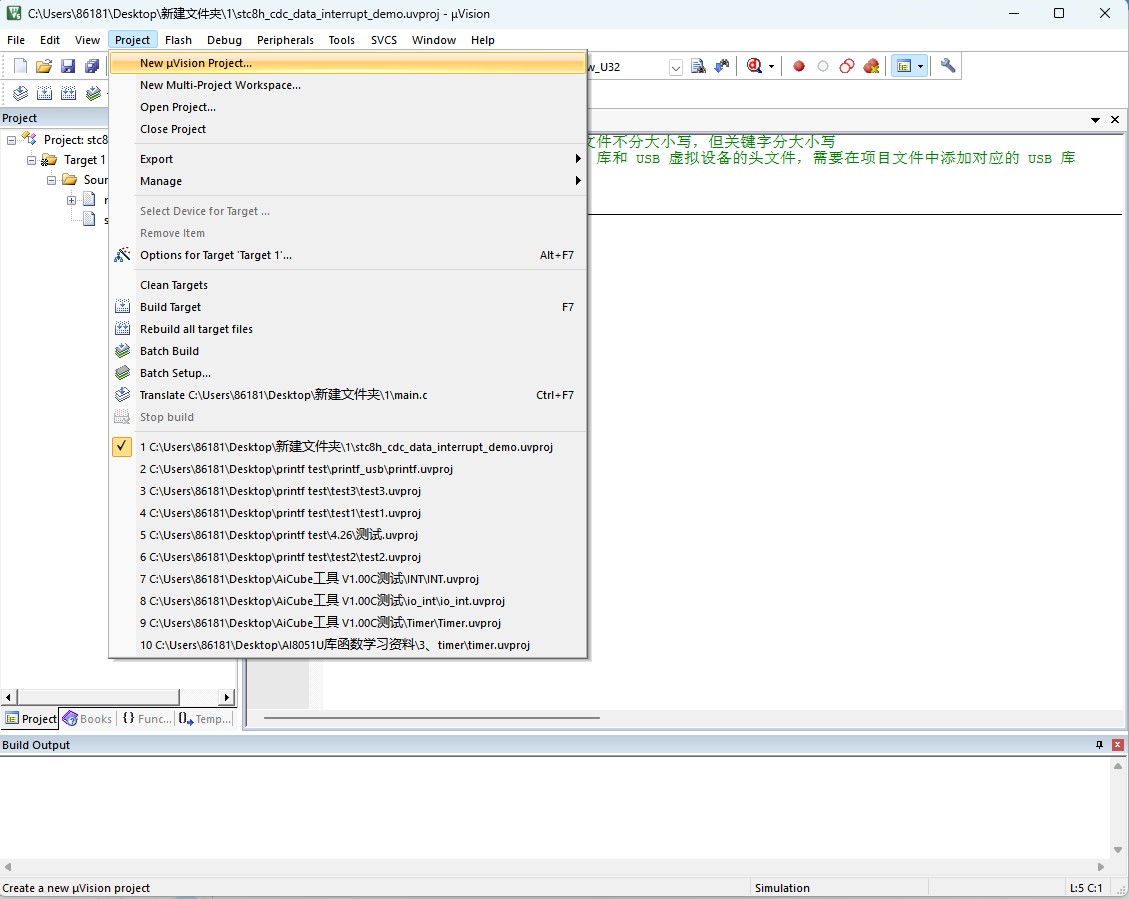Click the find text input field
The image size is (1129, 899).
629,67
